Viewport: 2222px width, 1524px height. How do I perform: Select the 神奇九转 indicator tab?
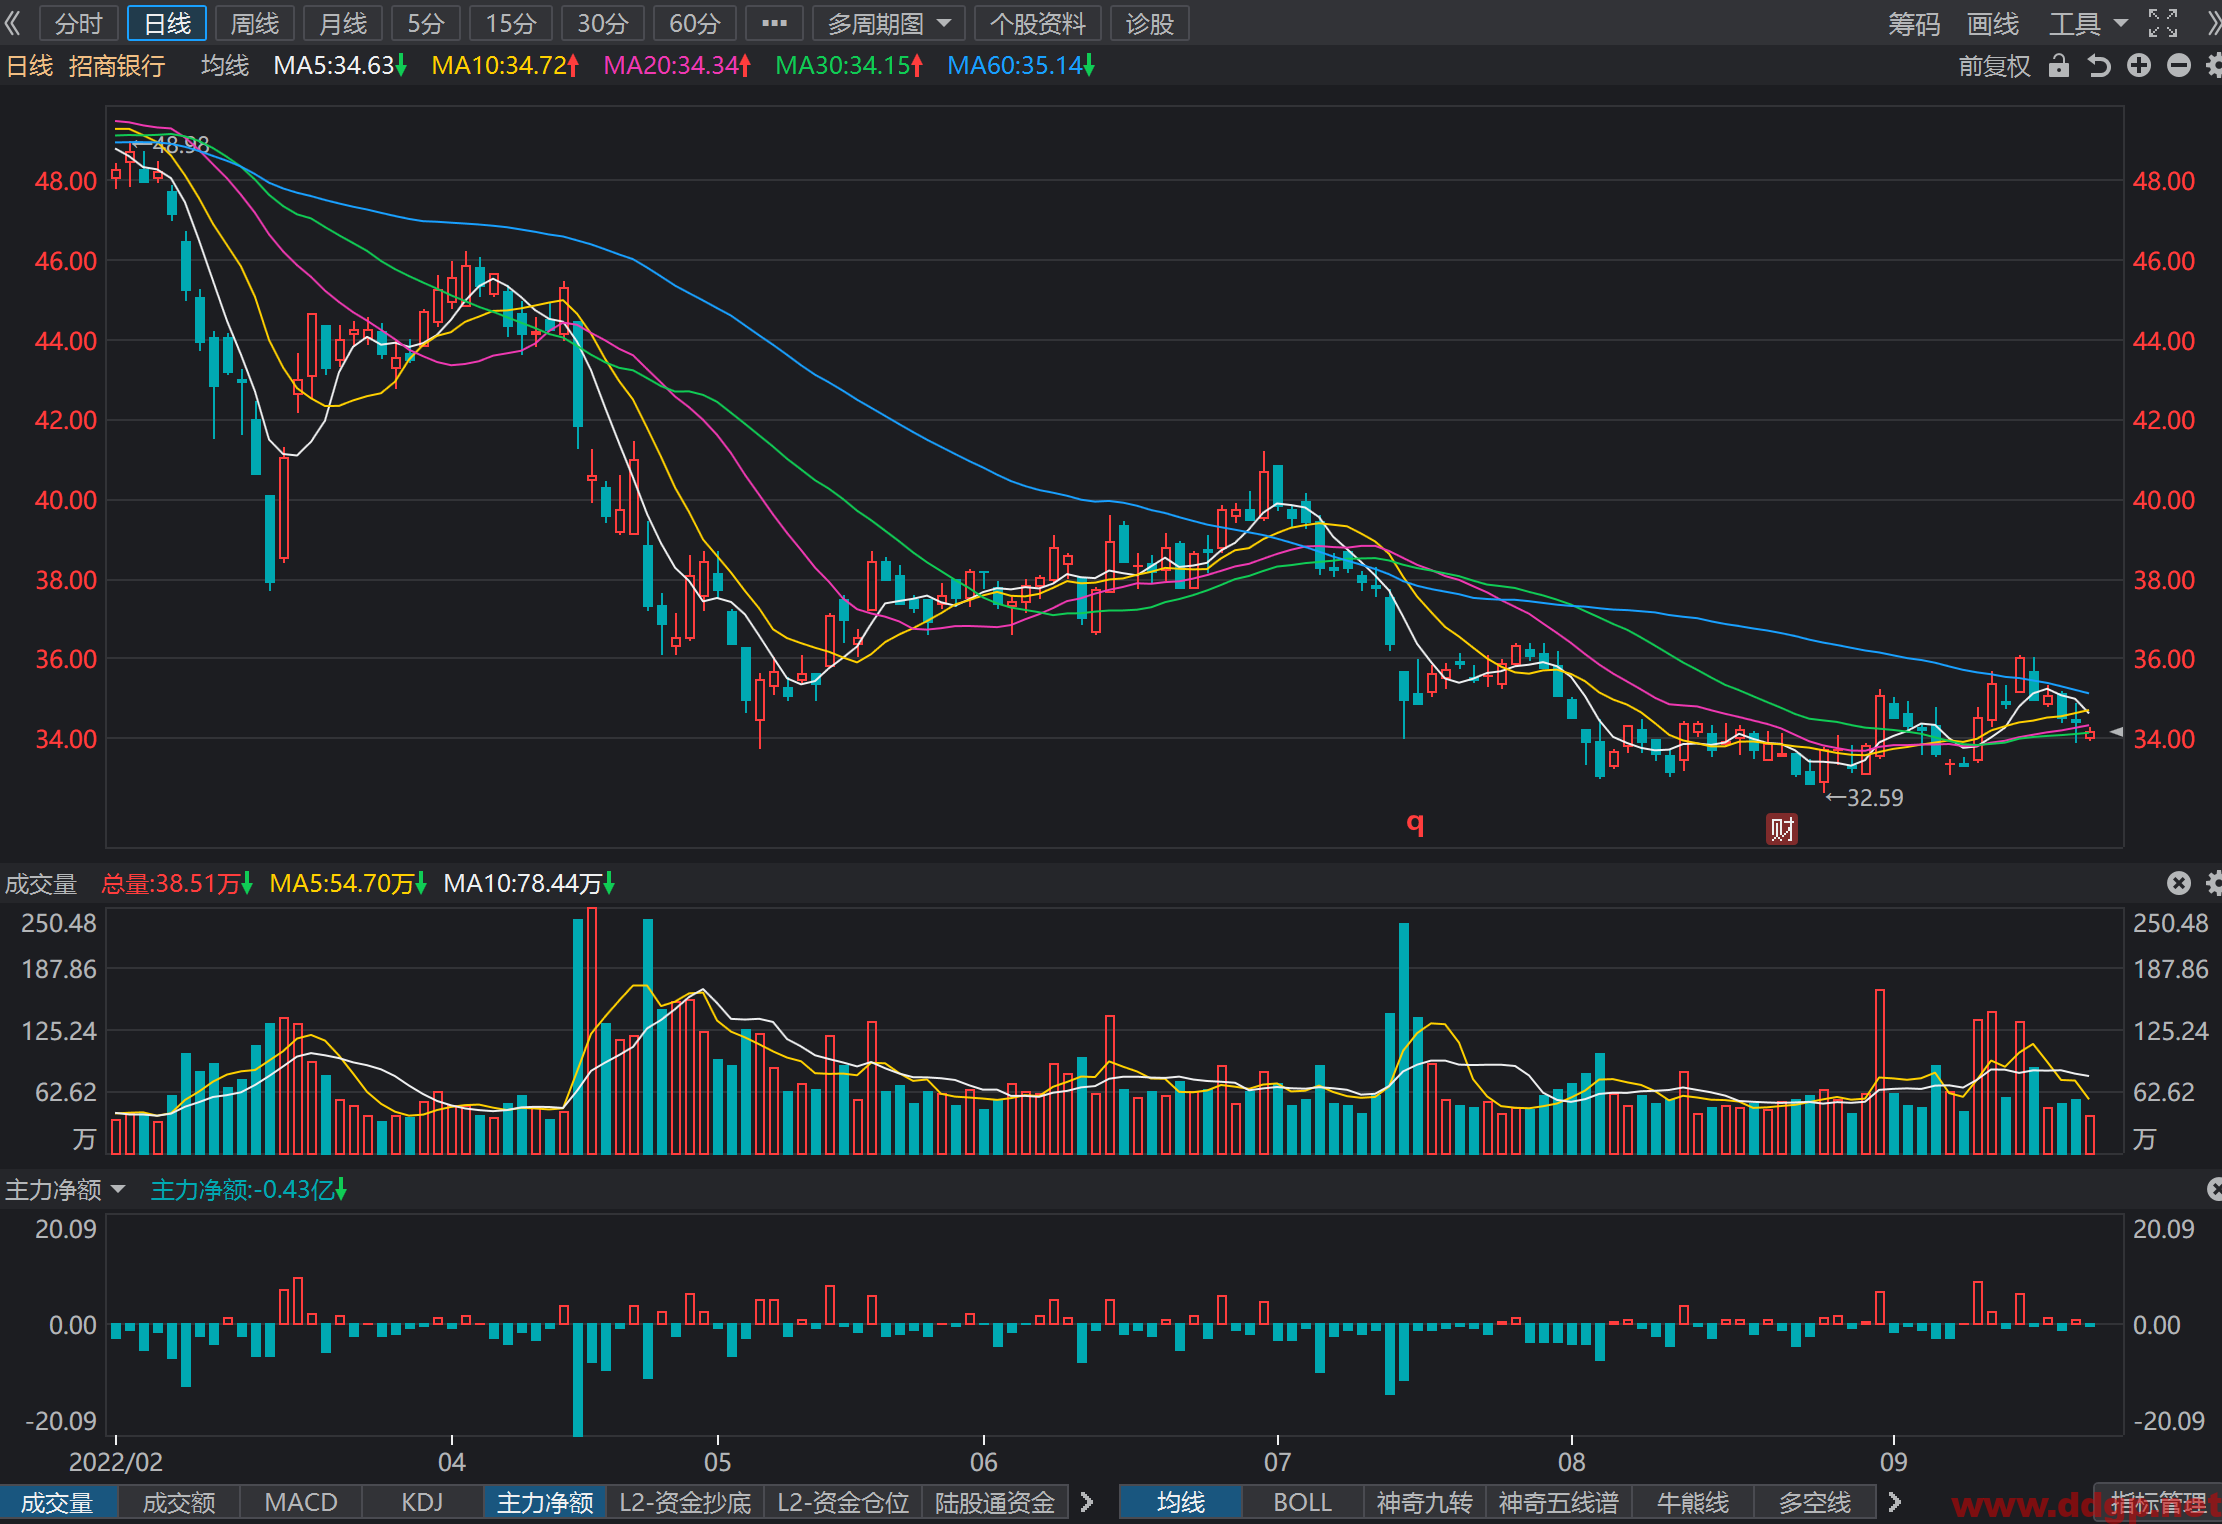1424,1502
